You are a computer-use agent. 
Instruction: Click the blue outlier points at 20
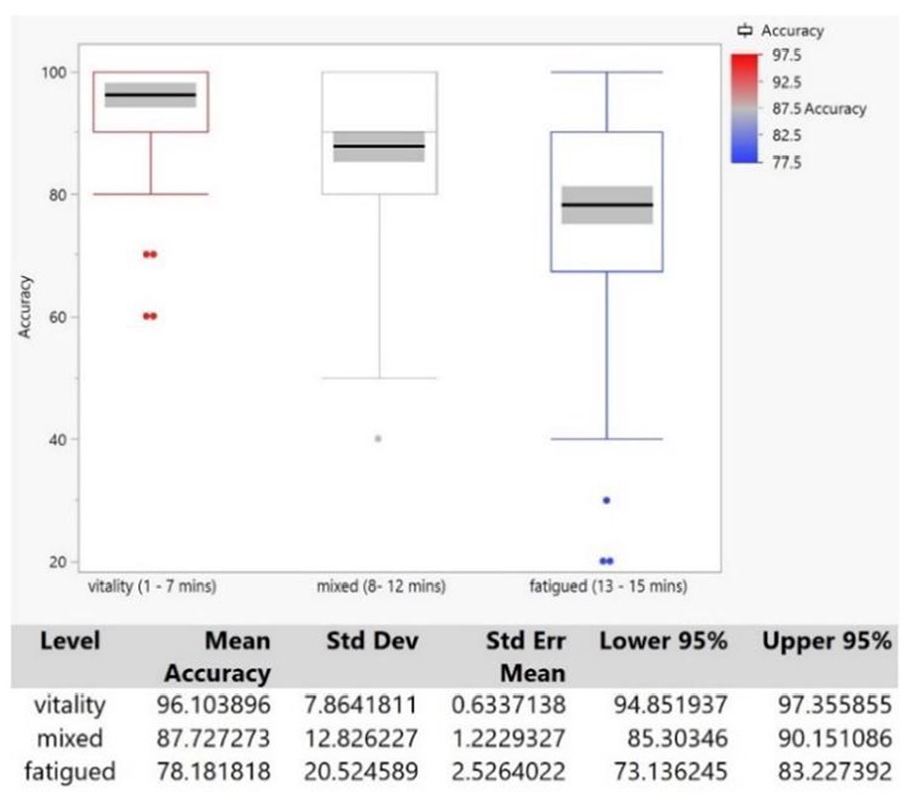coord(606,561)
